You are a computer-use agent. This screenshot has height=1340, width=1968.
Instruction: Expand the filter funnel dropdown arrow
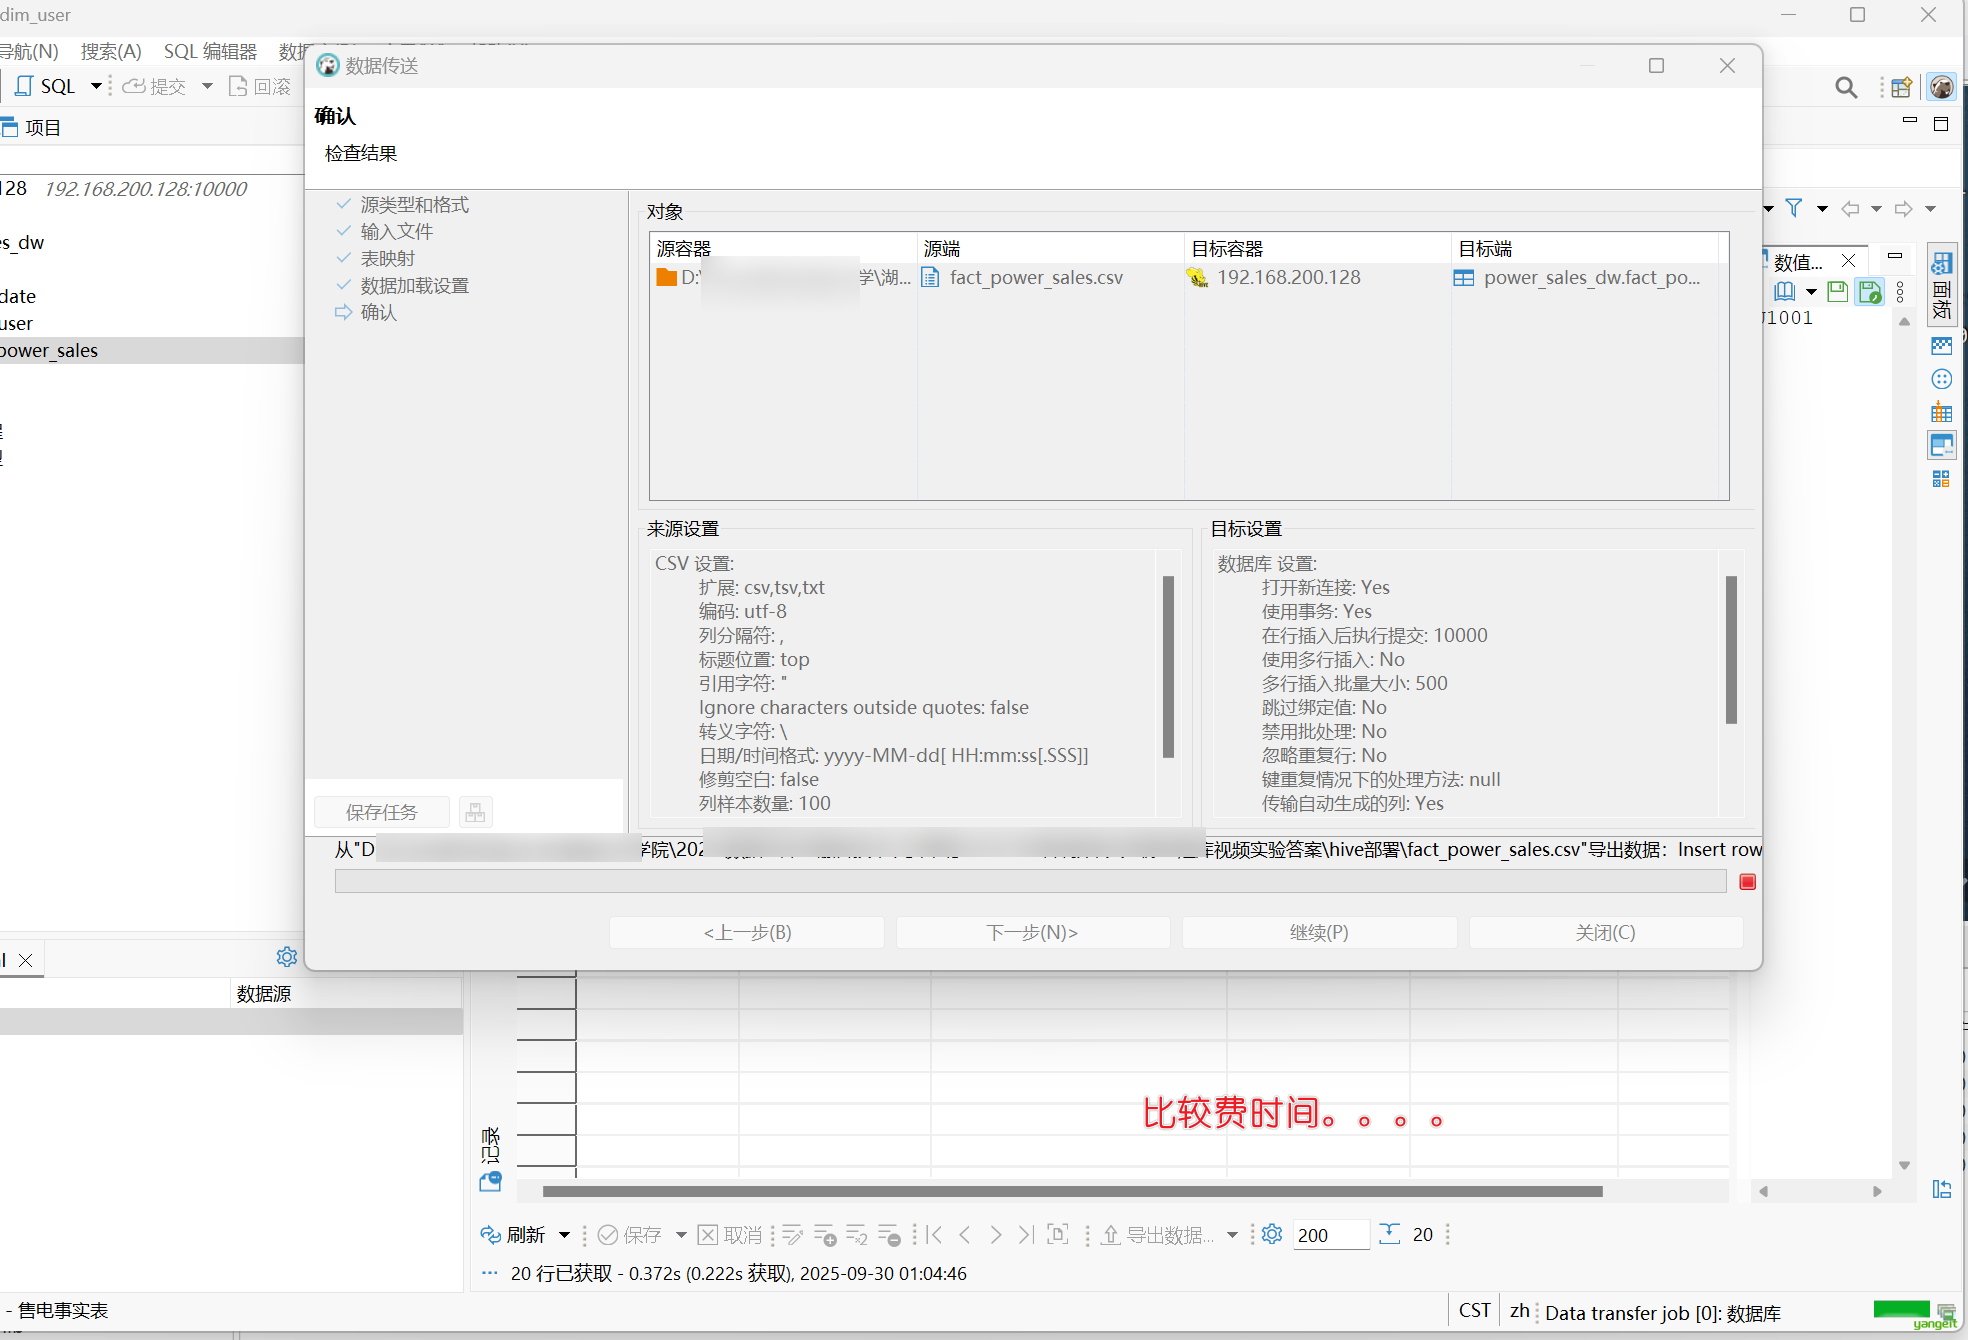click(x=1822, y=208)
